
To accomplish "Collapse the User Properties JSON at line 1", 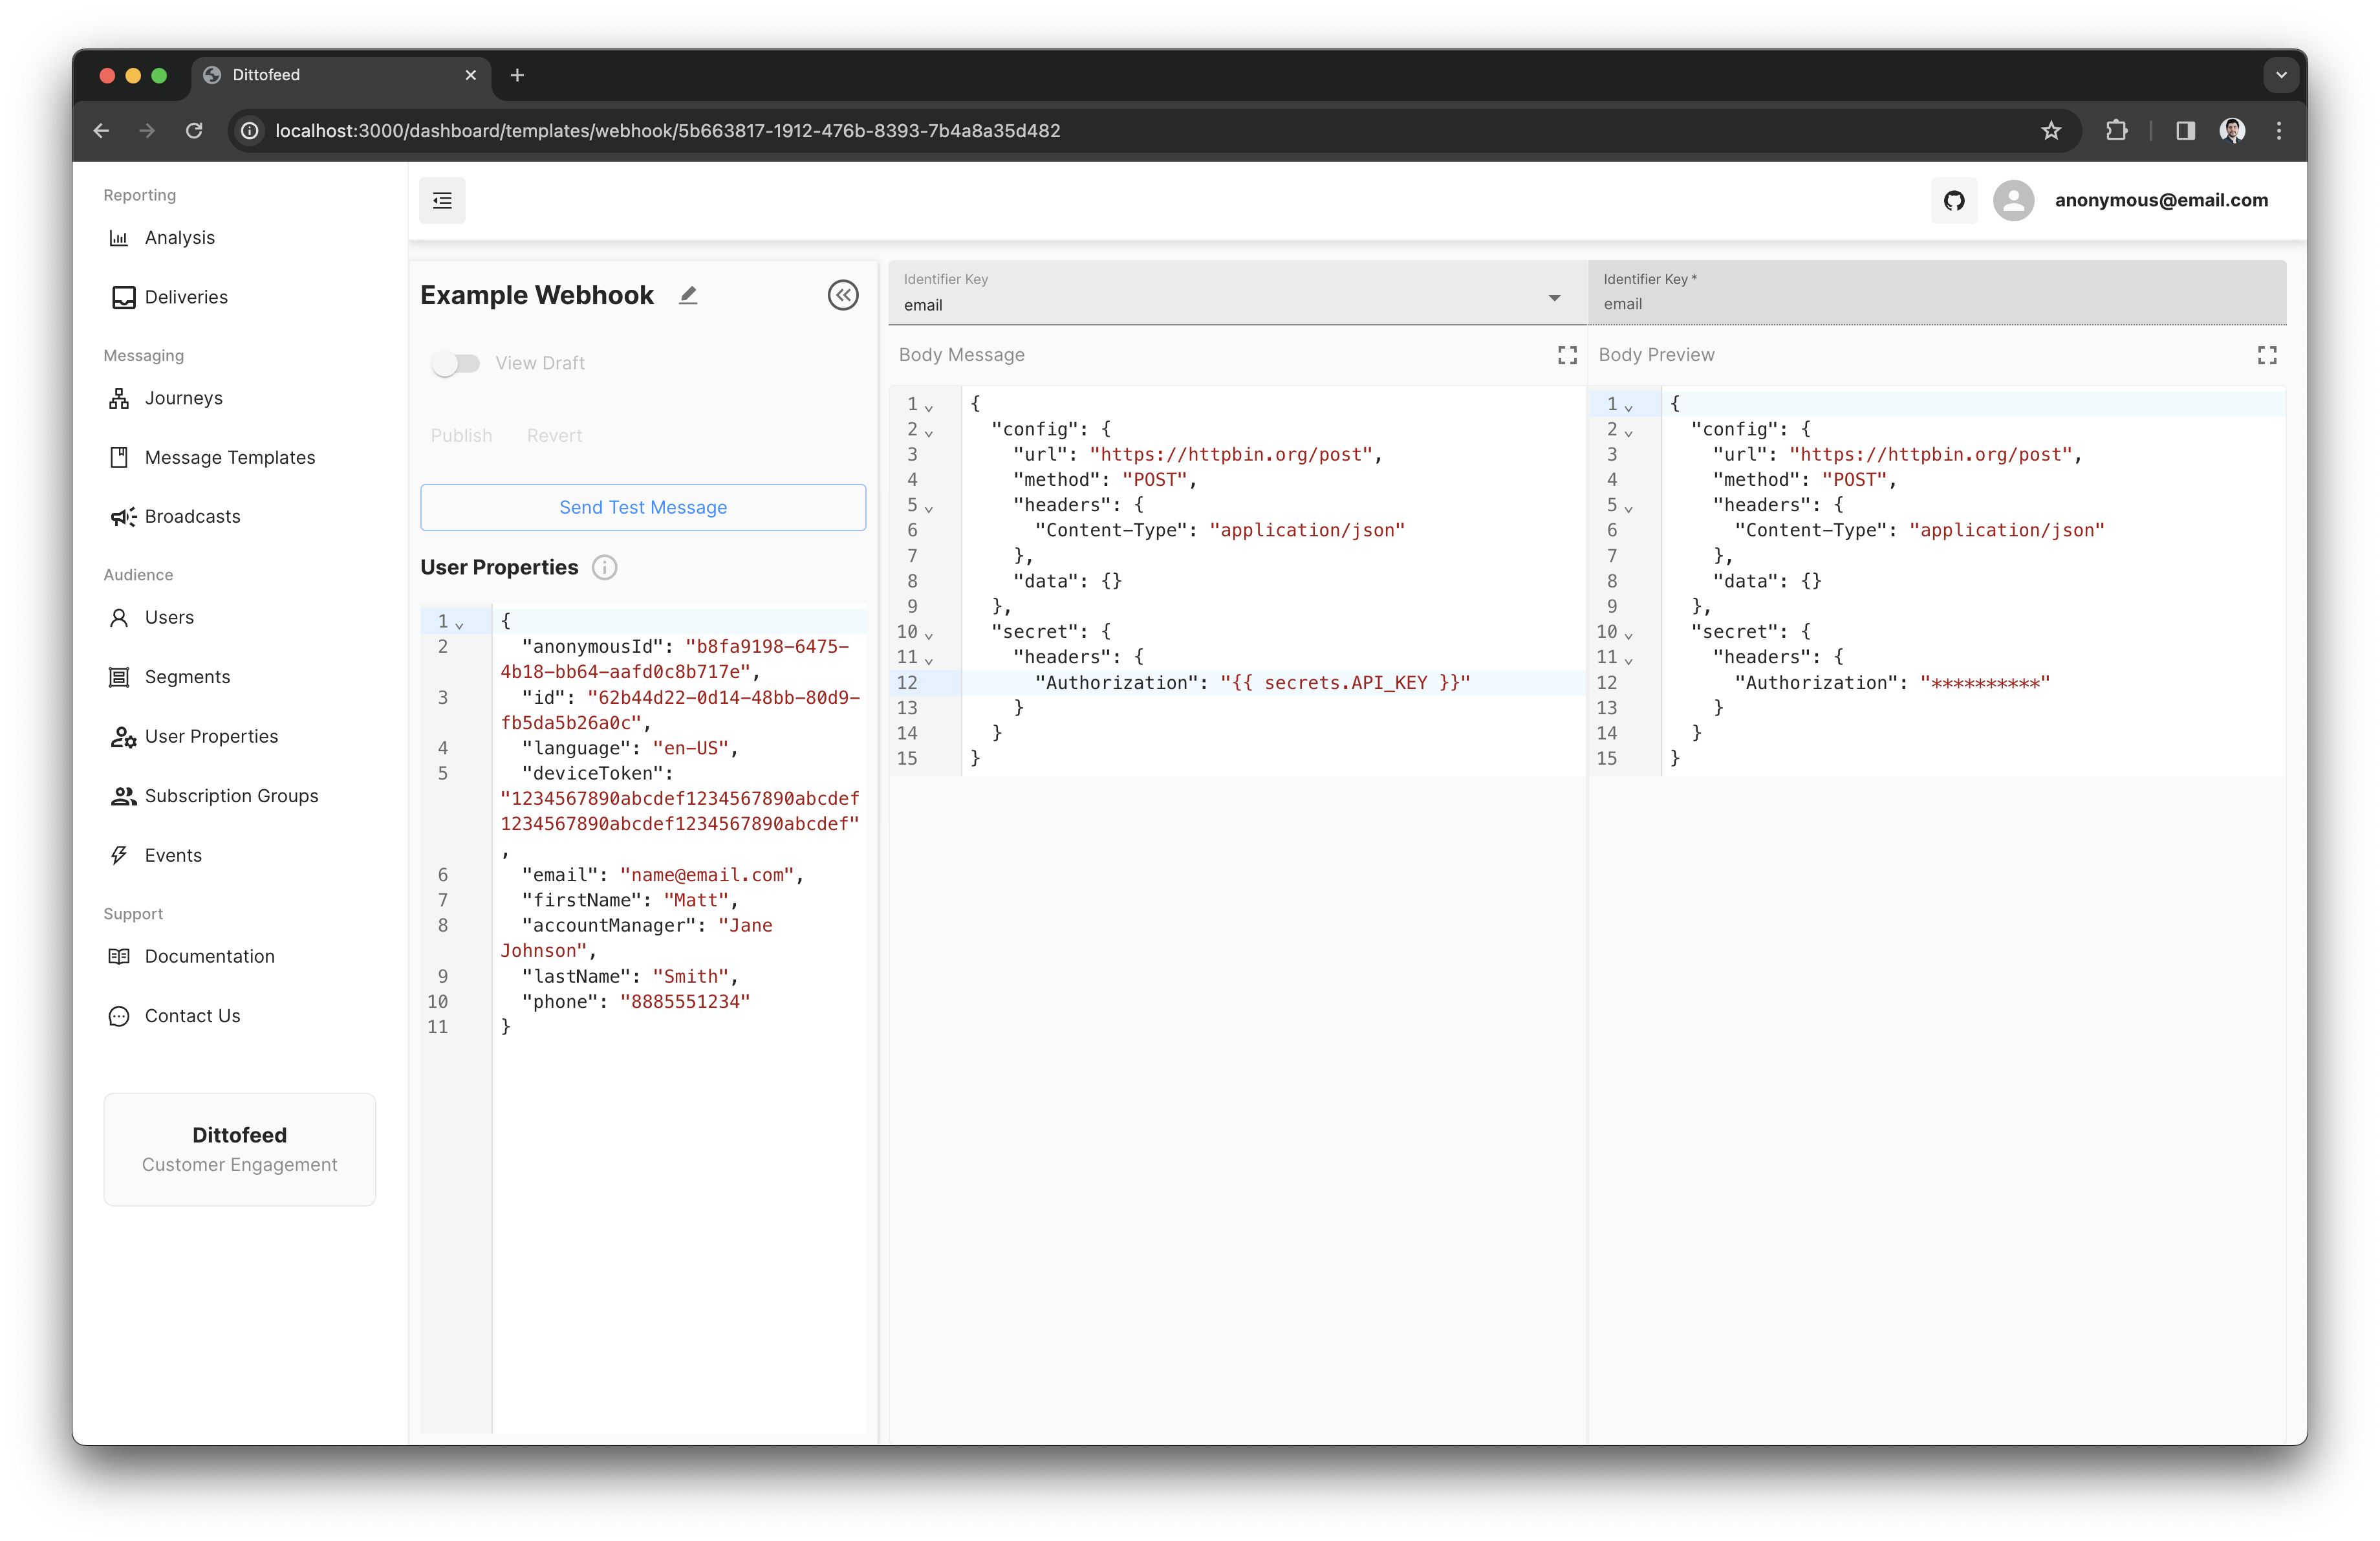I will [x=459, y=625].
